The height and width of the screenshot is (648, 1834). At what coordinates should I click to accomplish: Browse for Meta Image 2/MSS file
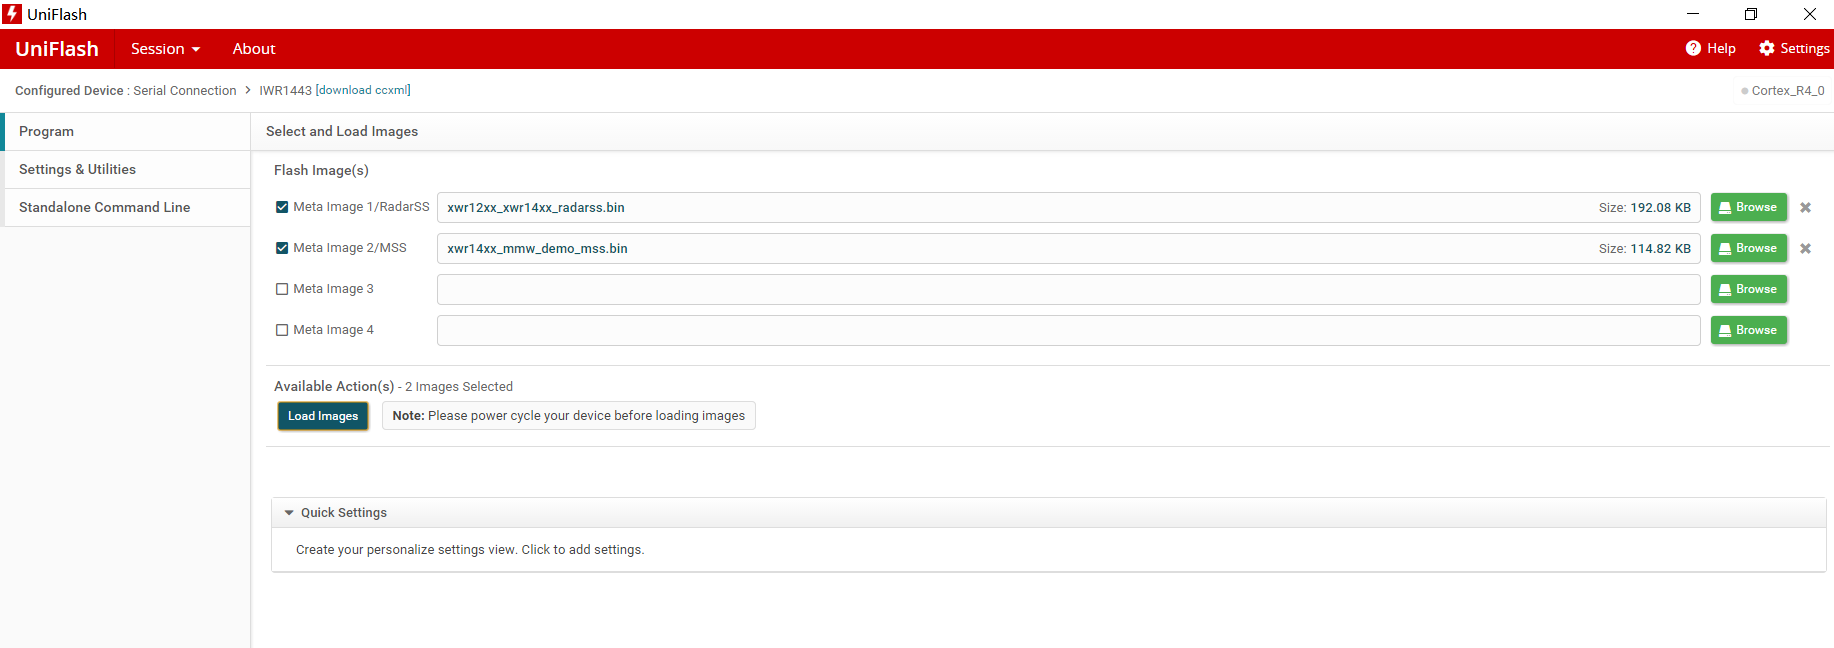(x=1748, y=248)
